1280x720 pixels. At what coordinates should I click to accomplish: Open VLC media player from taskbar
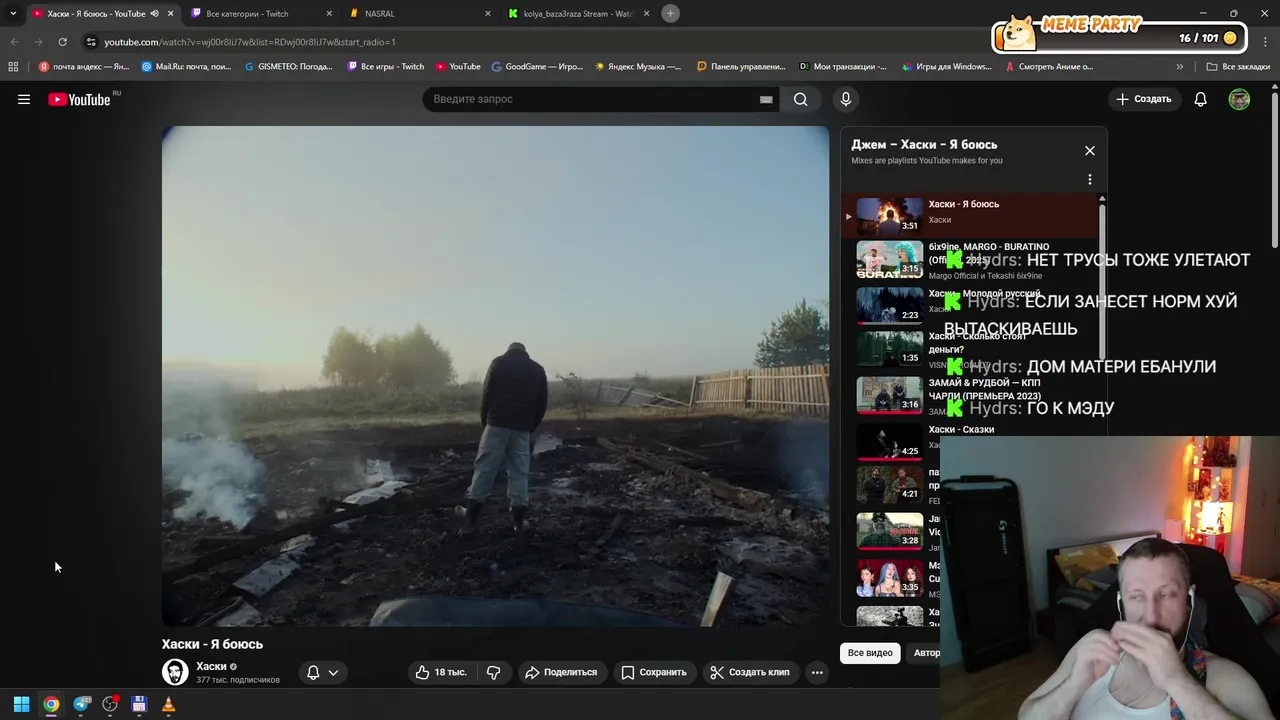click(x=168, y=704)
